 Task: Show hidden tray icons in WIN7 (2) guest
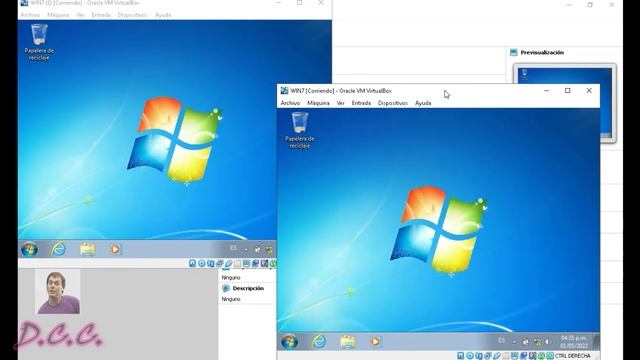tap(246, 249)
